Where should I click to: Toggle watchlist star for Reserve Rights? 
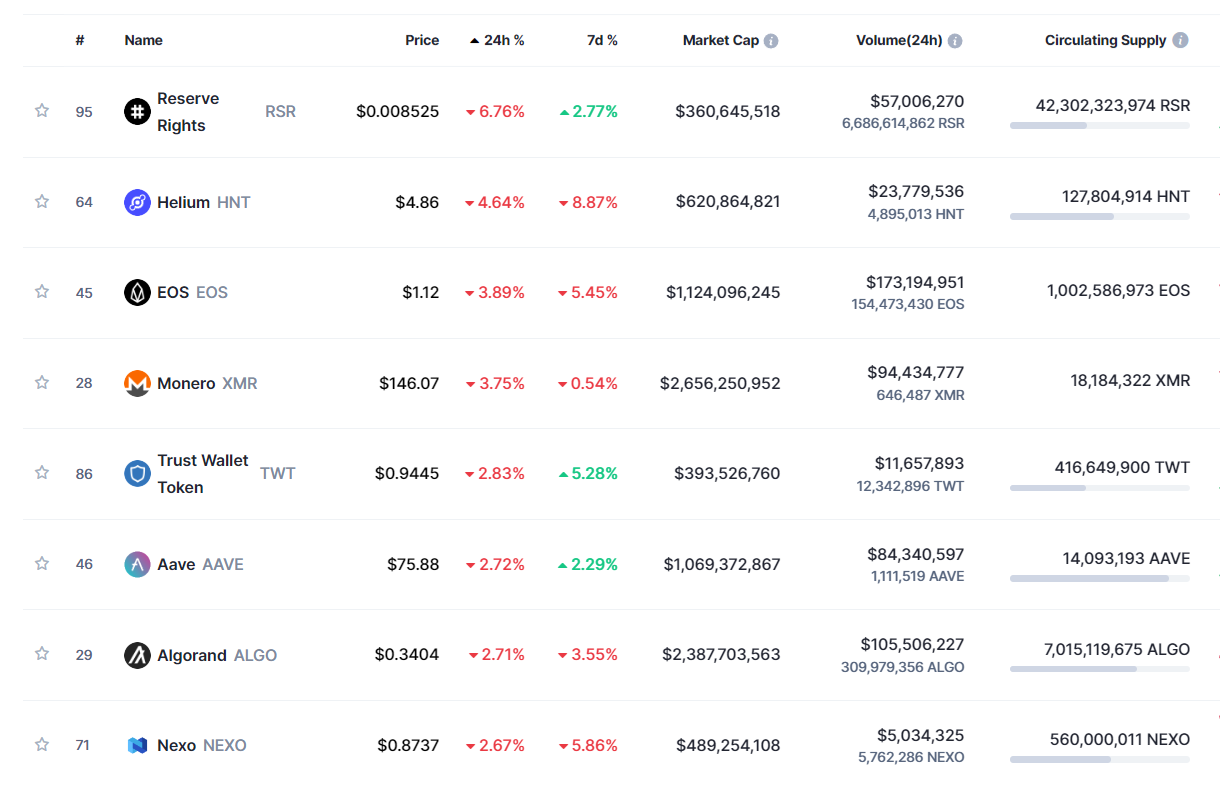tap(42, 111)
